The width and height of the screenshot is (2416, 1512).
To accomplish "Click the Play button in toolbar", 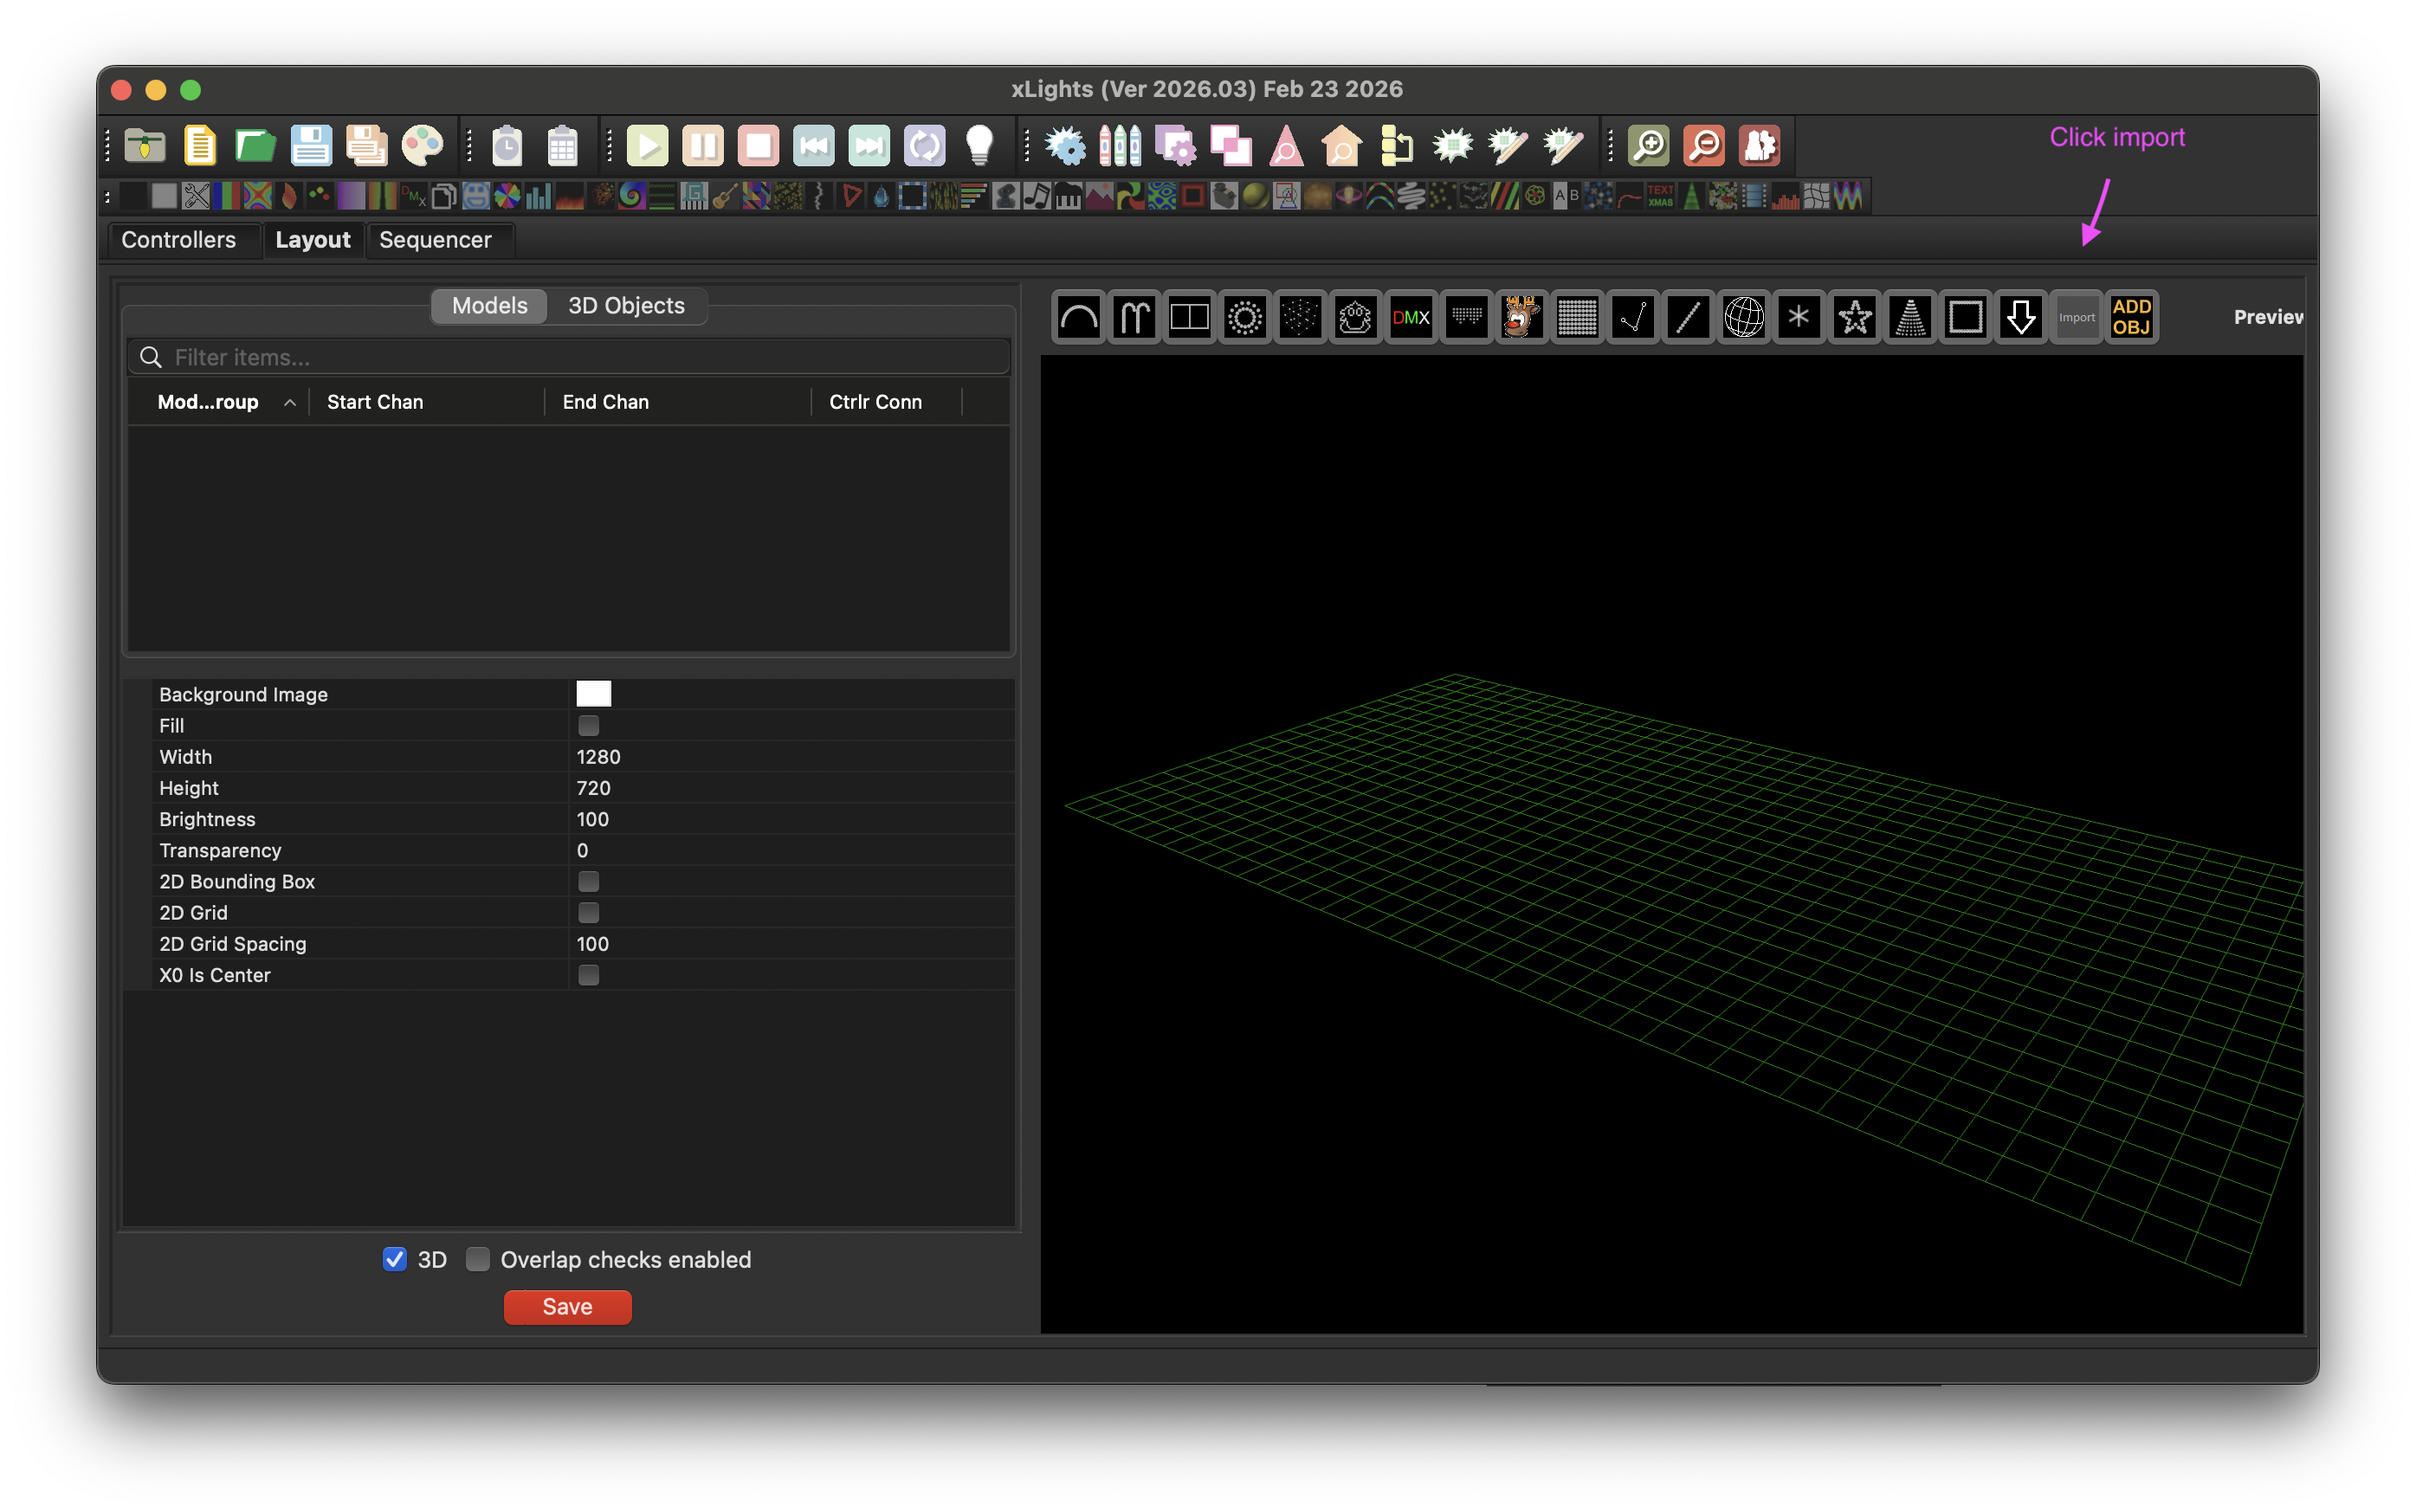I will tap(648, 146).
